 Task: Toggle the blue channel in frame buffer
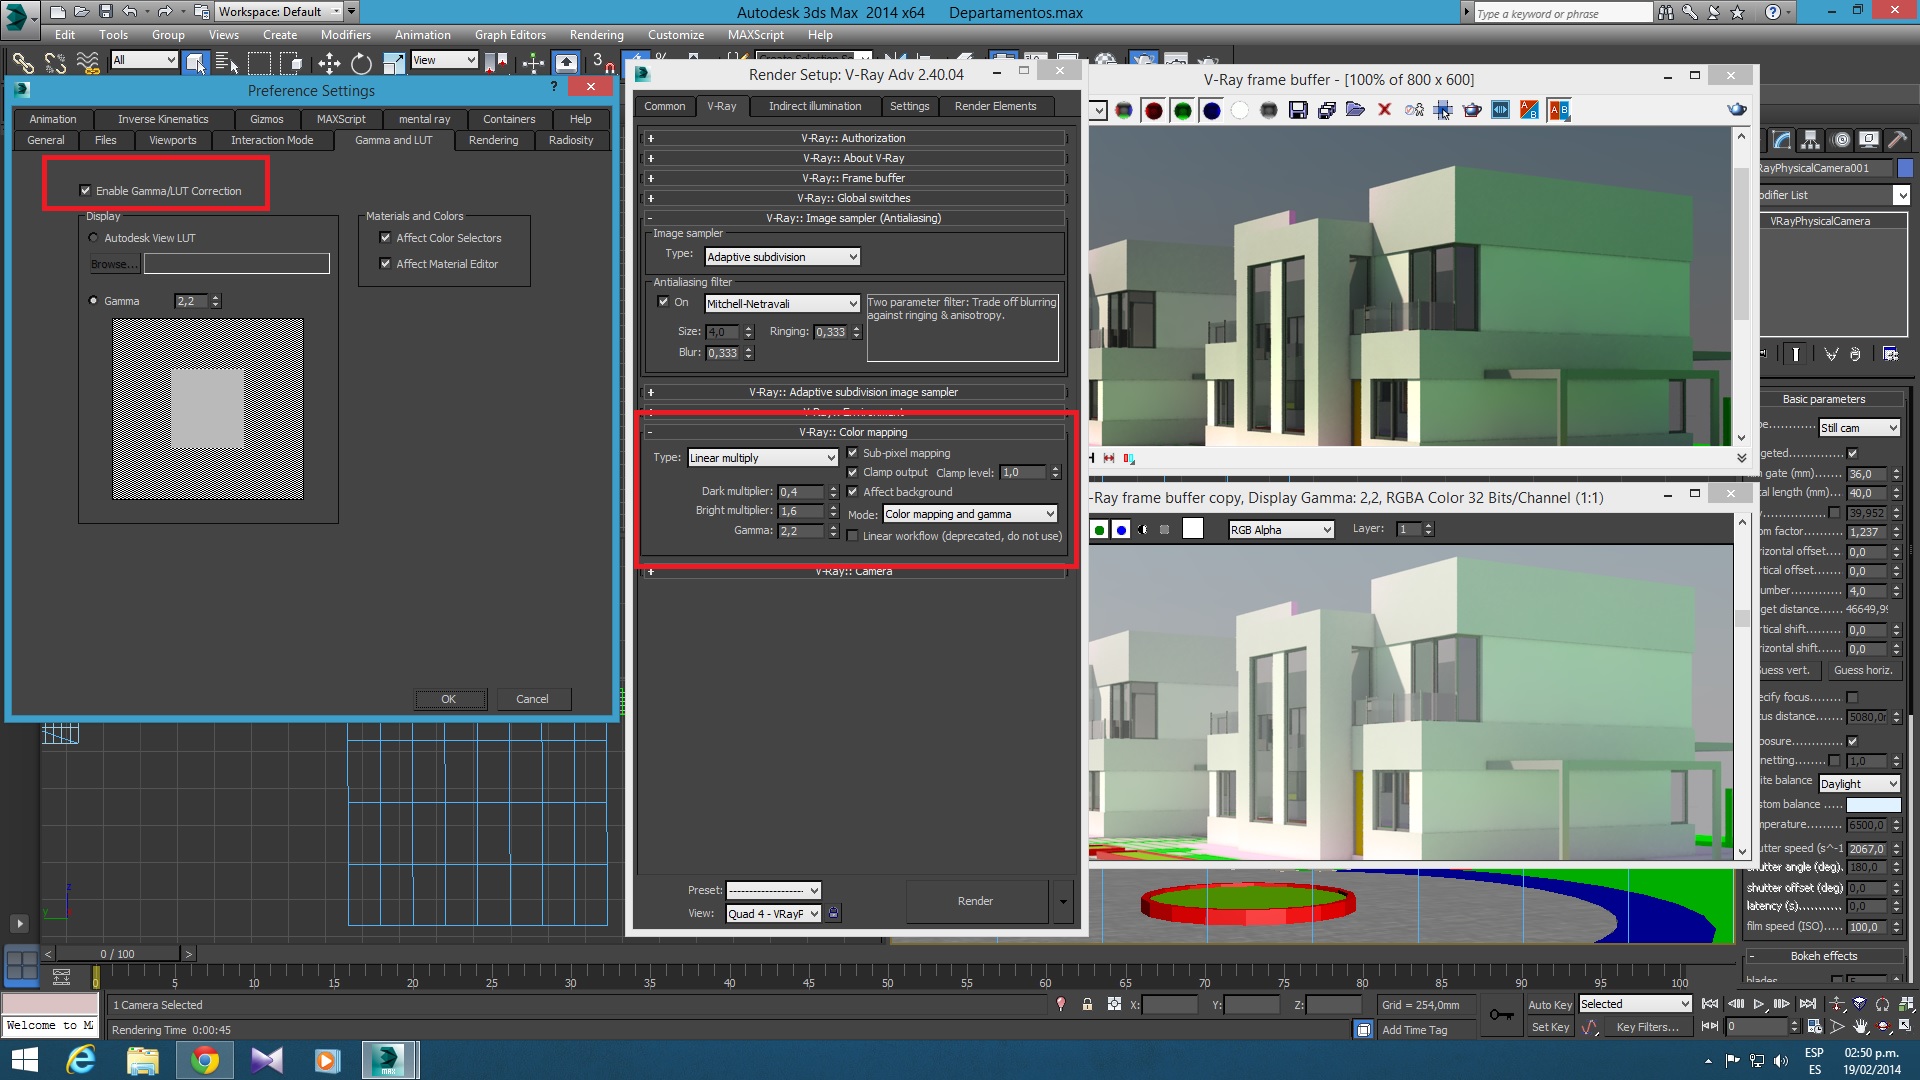[x=1211, y=110]
